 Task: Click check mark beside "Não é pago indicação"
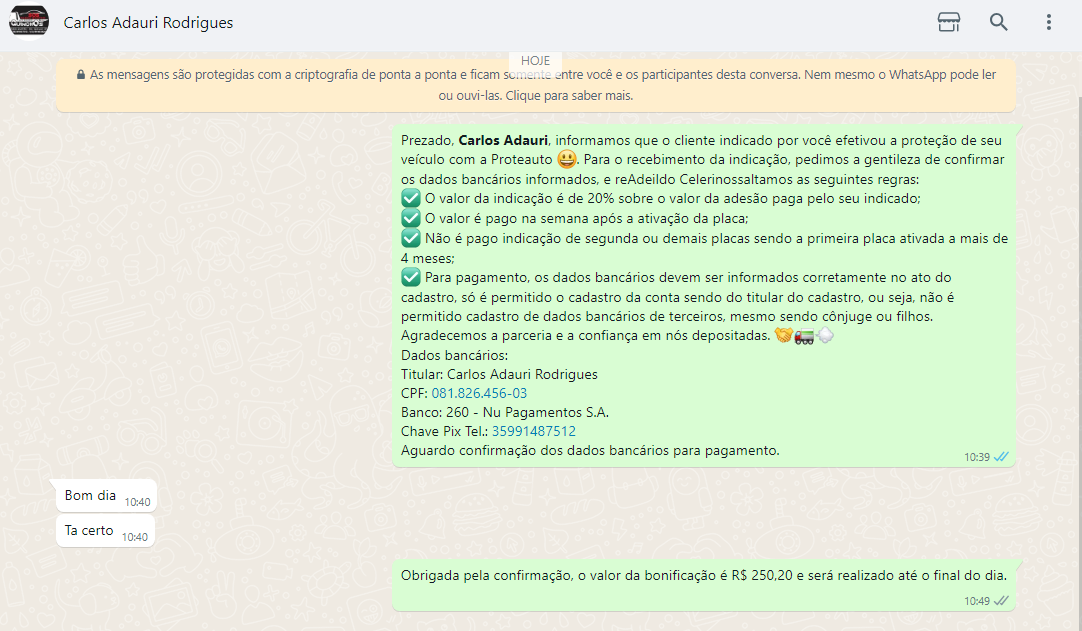[410, 238]
